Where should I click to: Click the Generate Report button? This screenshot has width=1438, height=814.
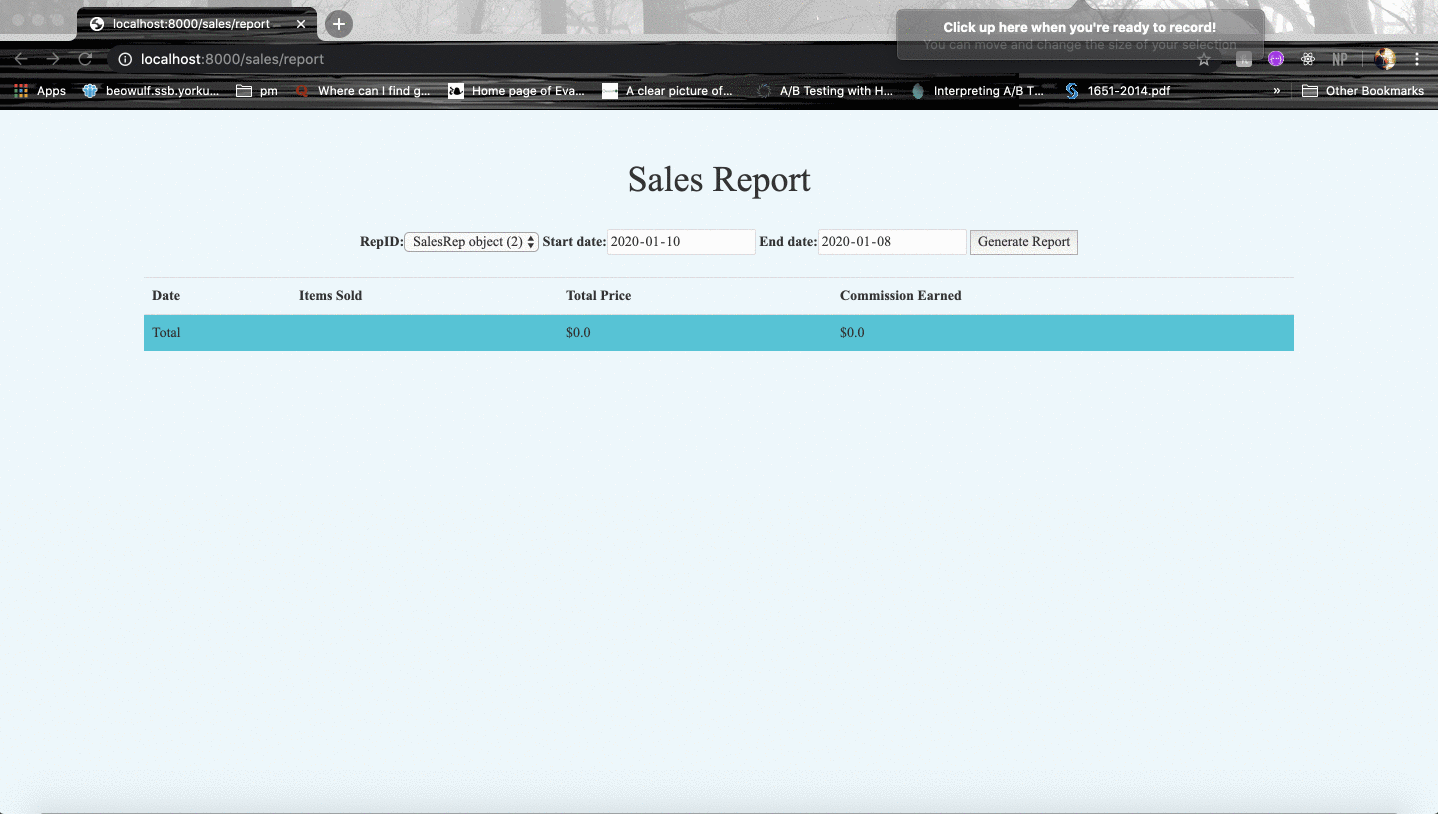[x=1024, y=242]
